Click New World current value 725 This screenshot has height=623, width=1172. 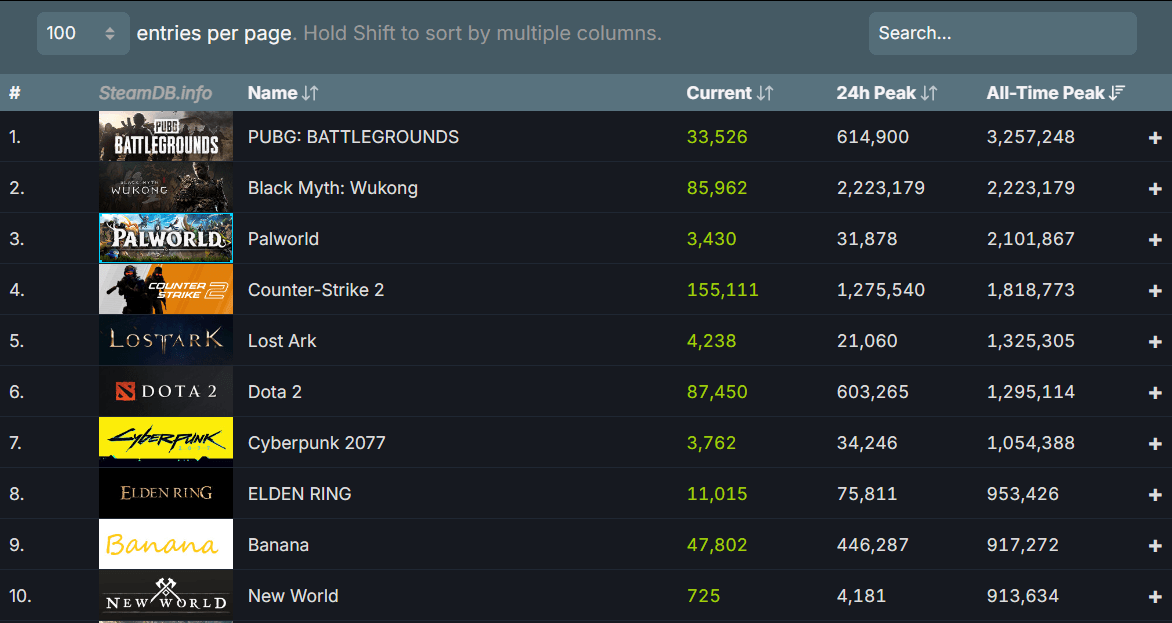tap(703, 596)
